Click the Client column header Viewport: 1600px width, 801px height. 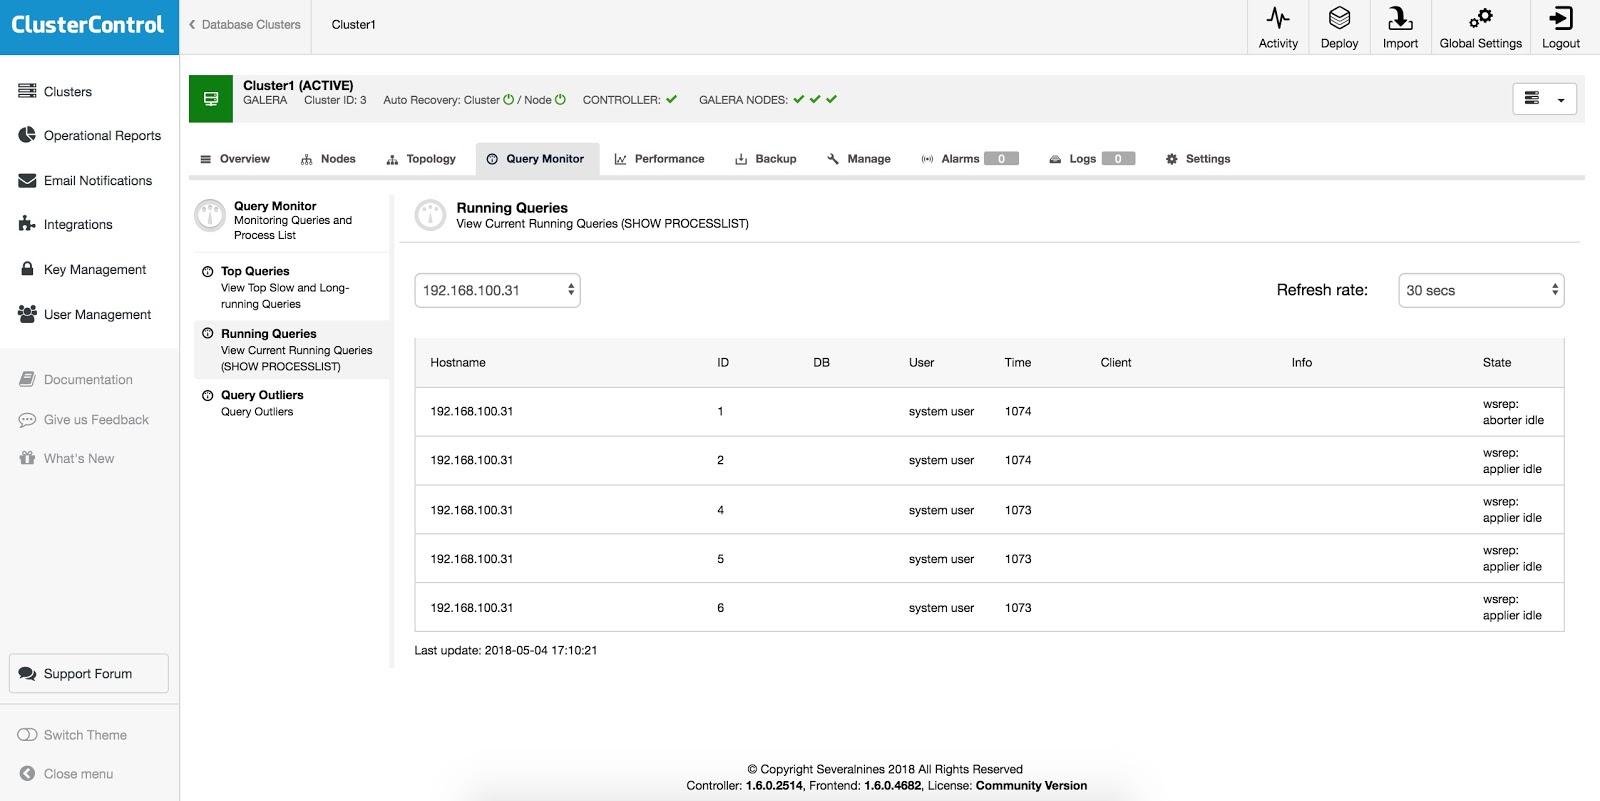coord(1116,363)
